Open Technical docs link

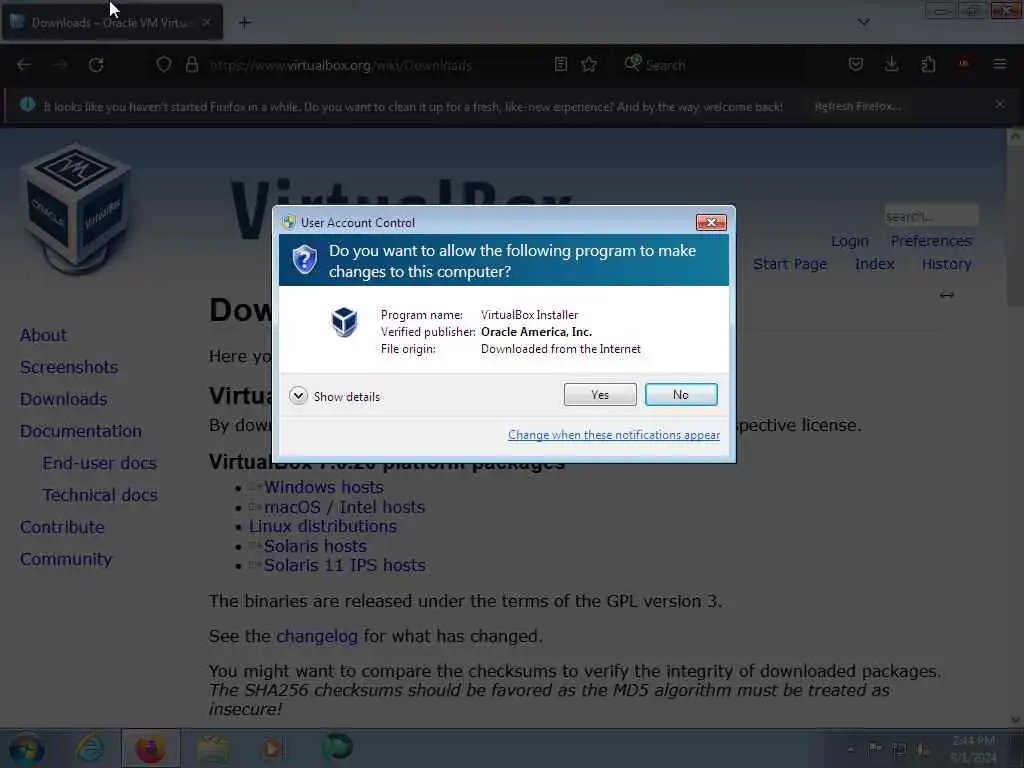[100, 495]
